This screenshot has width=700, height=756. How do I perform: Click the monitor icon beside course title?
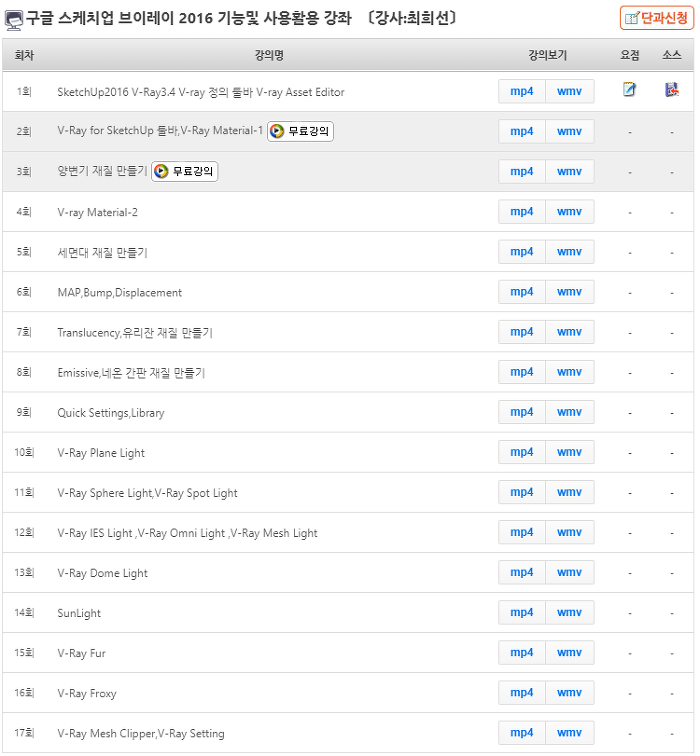click(x=13, y=20)
